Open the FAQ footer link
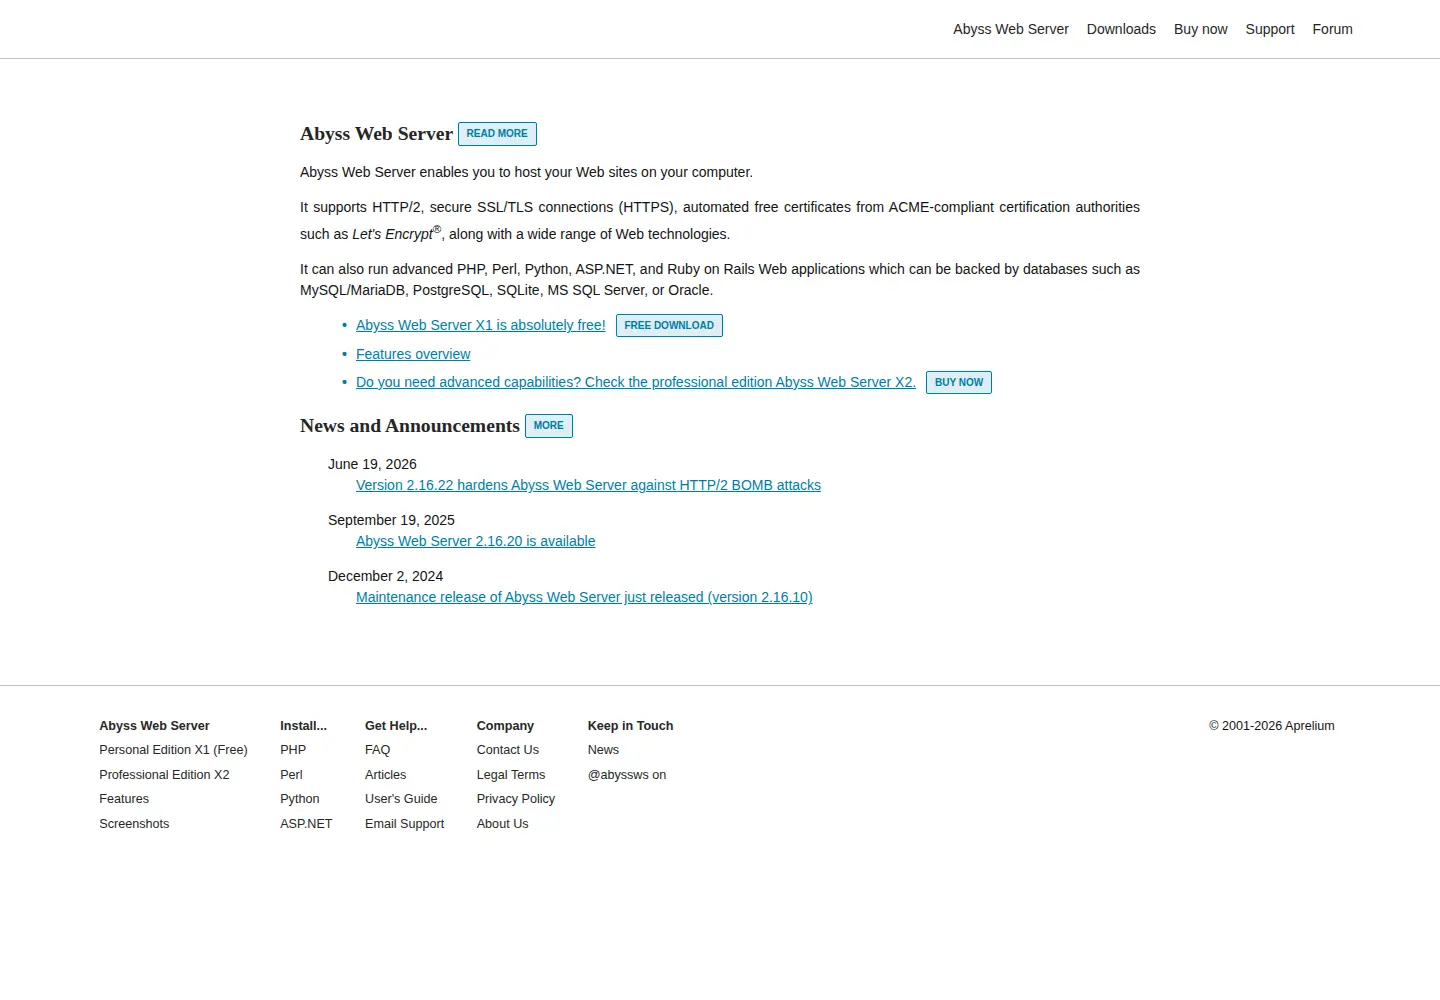Viewport: 1440px width, 1000px height. point(377,750)
